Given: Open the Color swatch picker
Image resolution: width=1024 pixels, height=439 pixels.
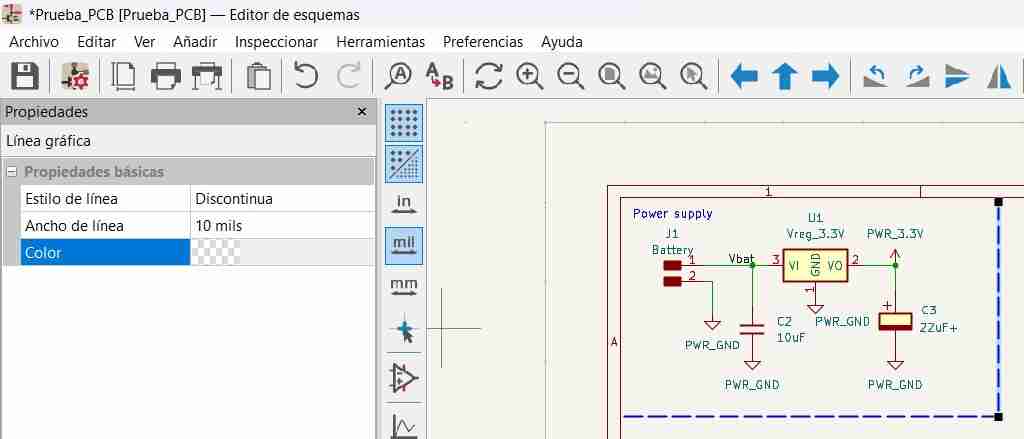Looking at the screenshot, I should (x=216, y=252).
